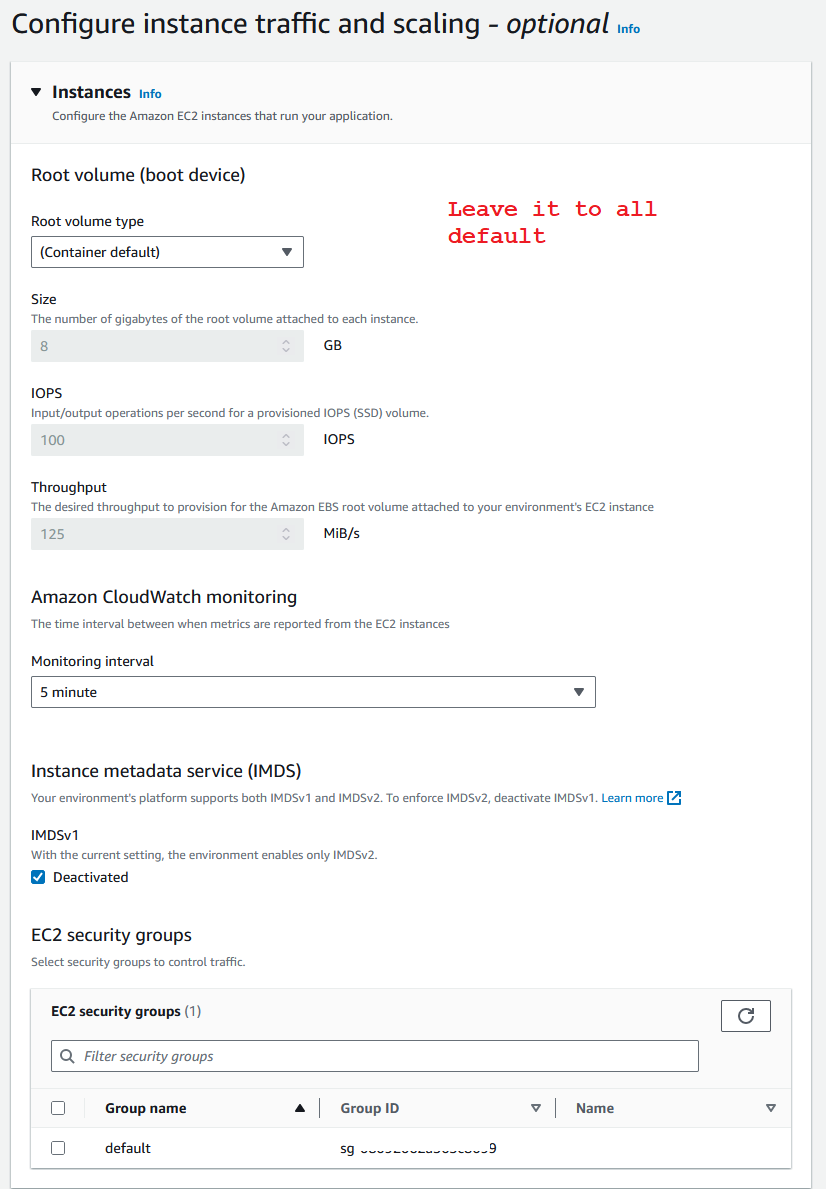
Task: Open the Info link beside the page title
Action: 628,29
